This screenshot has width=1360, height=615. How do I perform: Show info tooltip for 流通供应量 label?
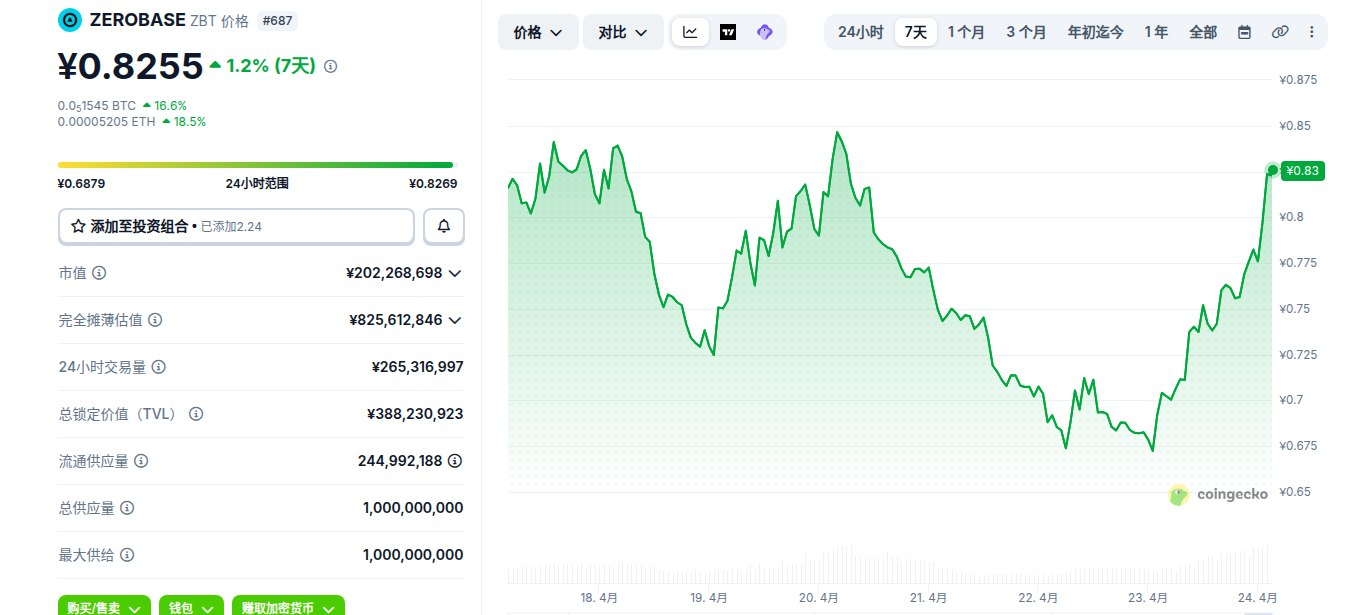141,461
